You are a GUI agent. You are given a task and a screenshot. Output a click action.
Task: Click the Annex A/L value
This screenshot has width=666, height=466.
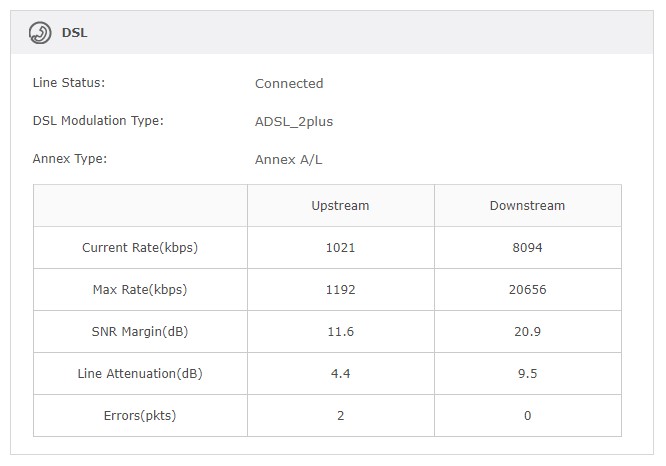point(289,159)
